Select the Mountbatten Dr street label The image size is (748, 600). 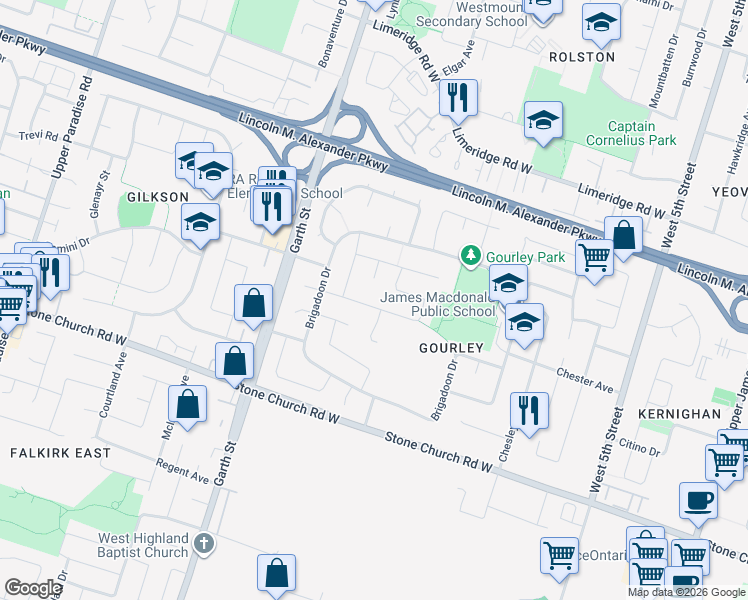click(664, 71)
